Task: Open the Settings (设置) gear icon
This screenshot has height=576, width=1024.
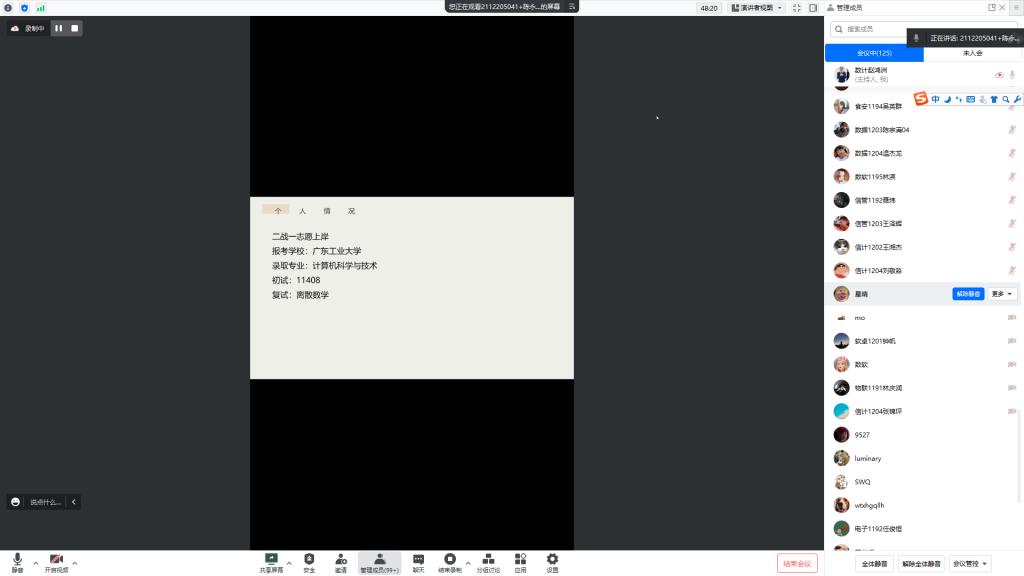Action: [552, 561]
